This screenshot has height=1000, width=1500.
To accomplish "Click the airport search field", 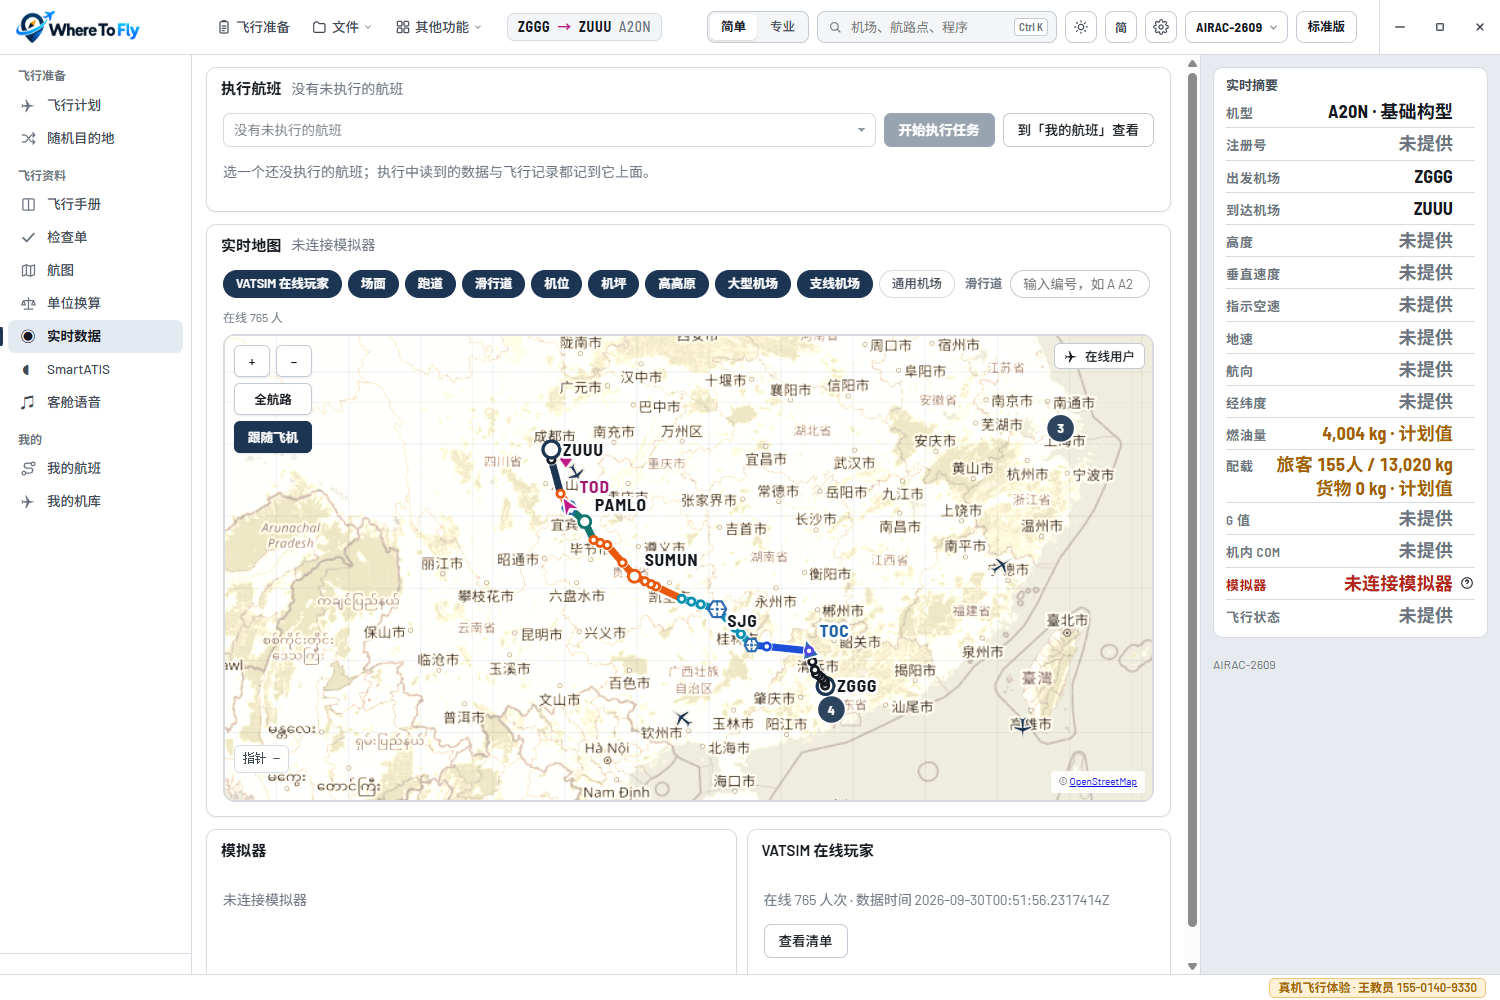I will tap(936, 27).
